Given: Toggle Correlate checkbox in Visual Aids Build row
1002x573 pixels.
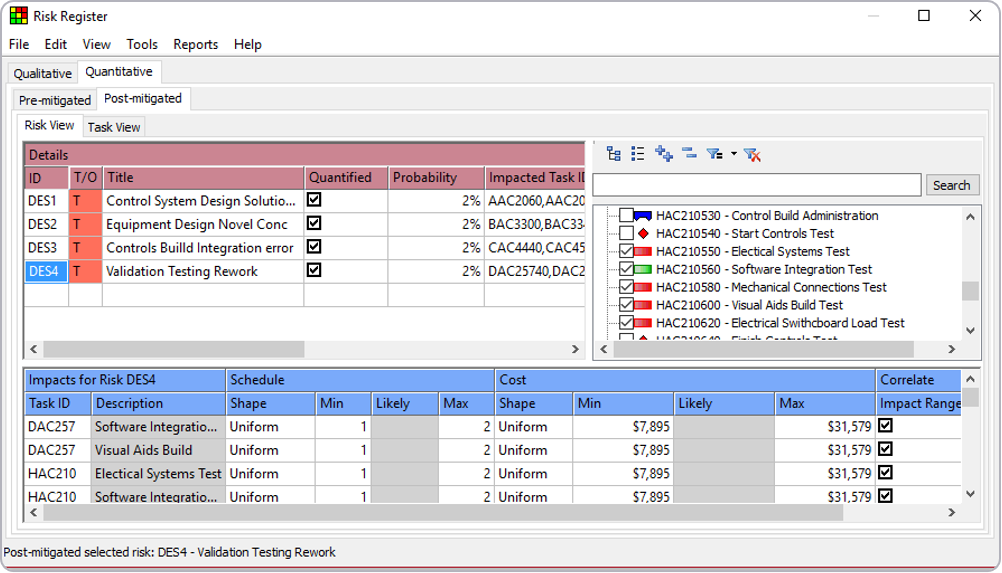Looking at the screenshot, I should coord(885,450).
